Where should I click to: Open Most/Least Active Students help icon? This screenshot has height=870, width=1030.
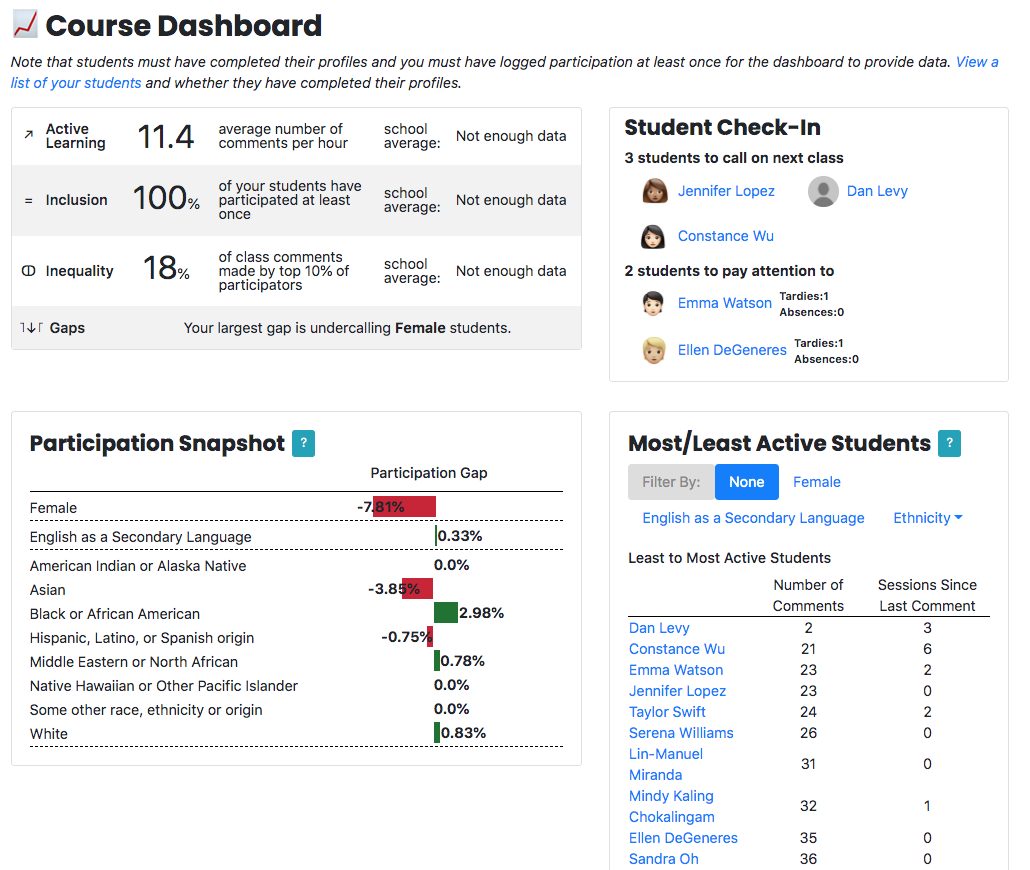(949, 443)
